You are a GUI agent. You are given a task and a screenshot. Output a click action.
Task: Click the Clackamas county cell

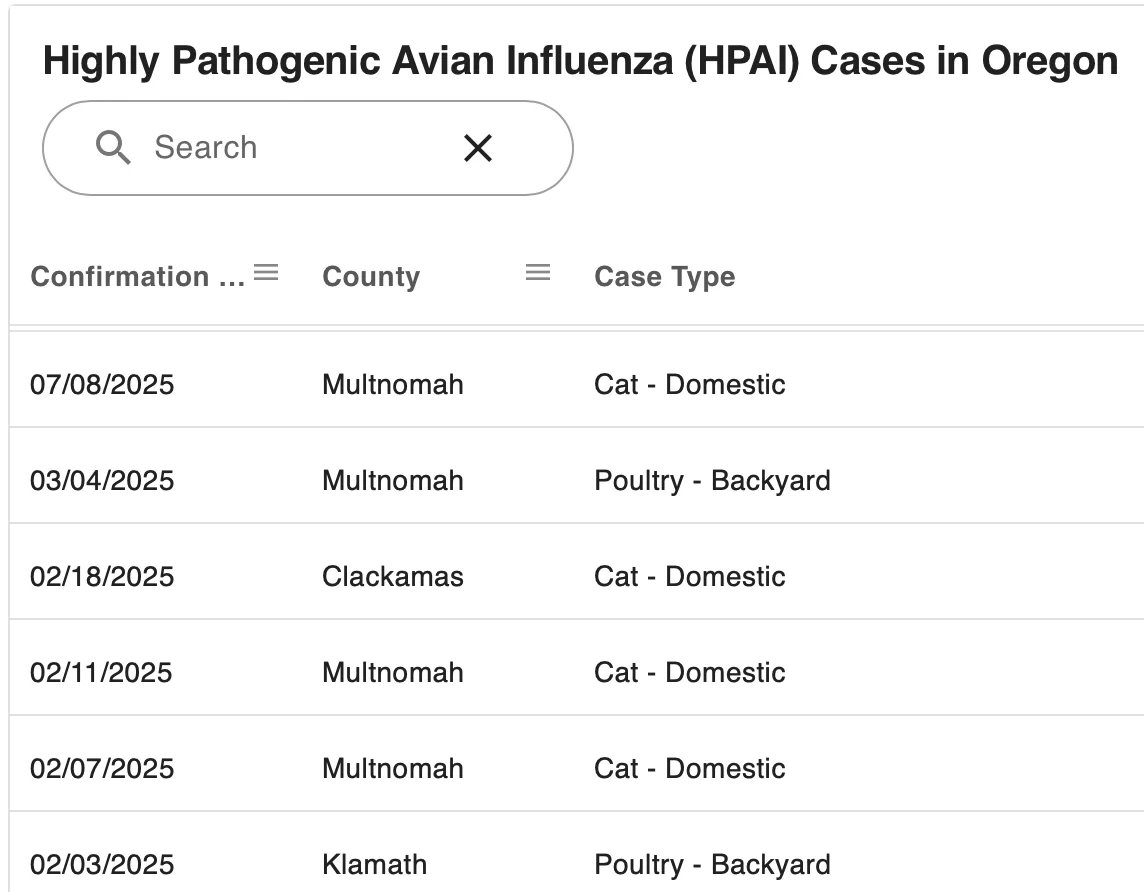click(393, 576)
